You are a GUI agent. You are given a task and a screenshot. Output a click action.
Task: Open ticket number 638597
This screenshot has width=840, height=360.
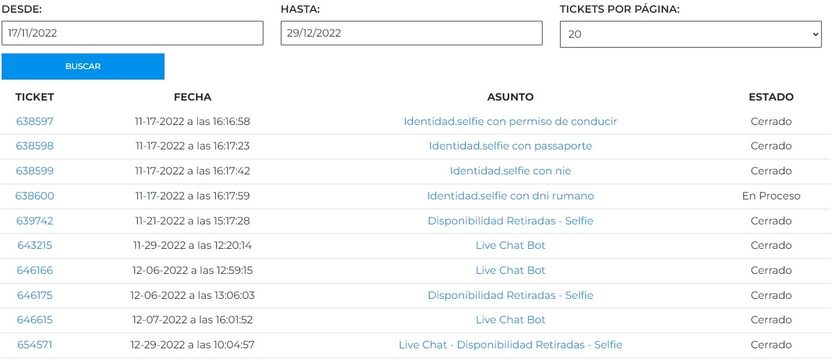click(x=35, y=122)
